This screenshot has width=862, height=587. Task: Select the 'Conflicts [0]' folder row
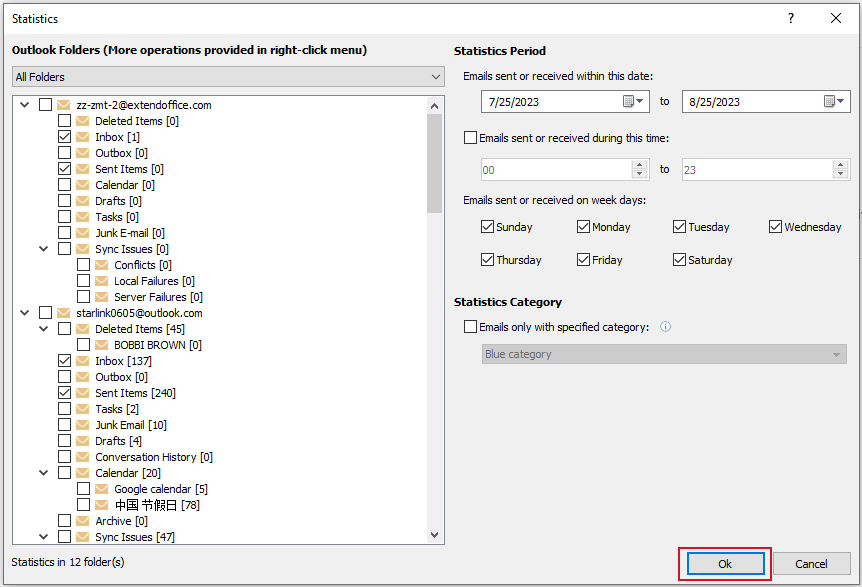(143, 265)
